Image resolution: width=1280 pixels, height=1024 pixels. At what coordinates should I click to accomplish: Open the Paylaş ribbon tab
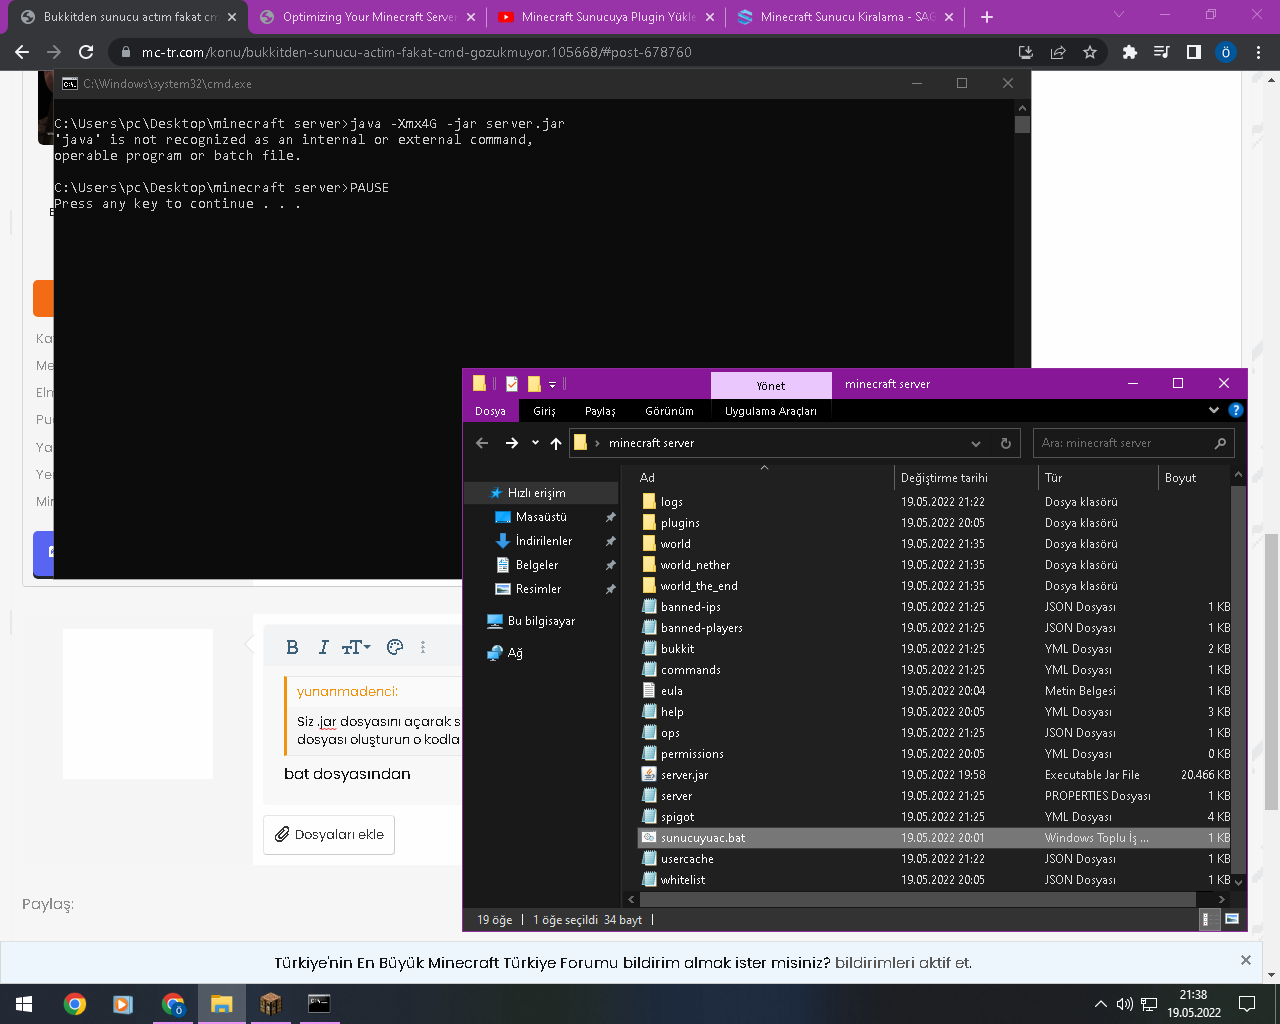(600, 411)
